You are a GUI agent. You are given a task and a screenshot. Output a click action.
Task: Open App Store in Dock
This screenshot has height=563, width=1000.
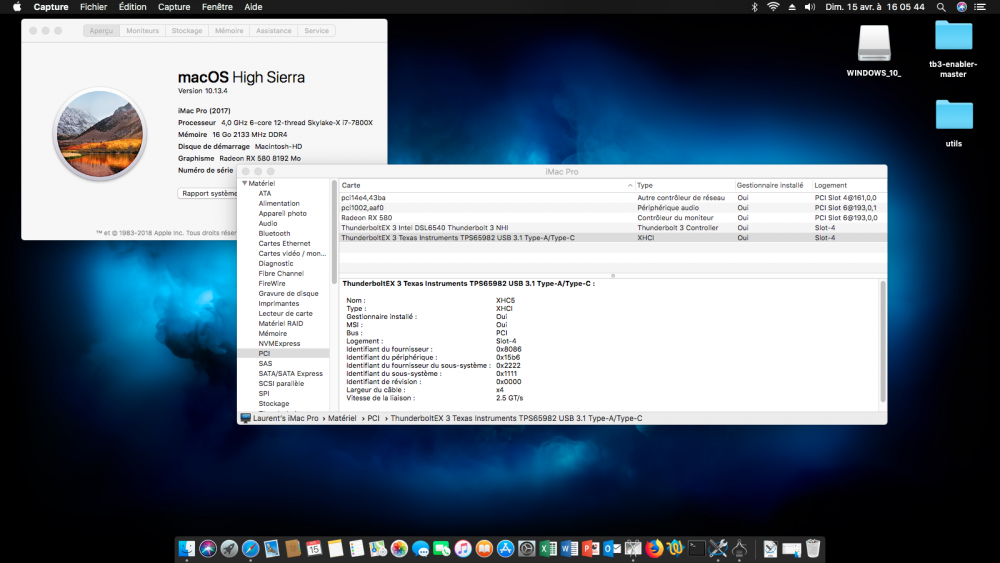point(505,548)
